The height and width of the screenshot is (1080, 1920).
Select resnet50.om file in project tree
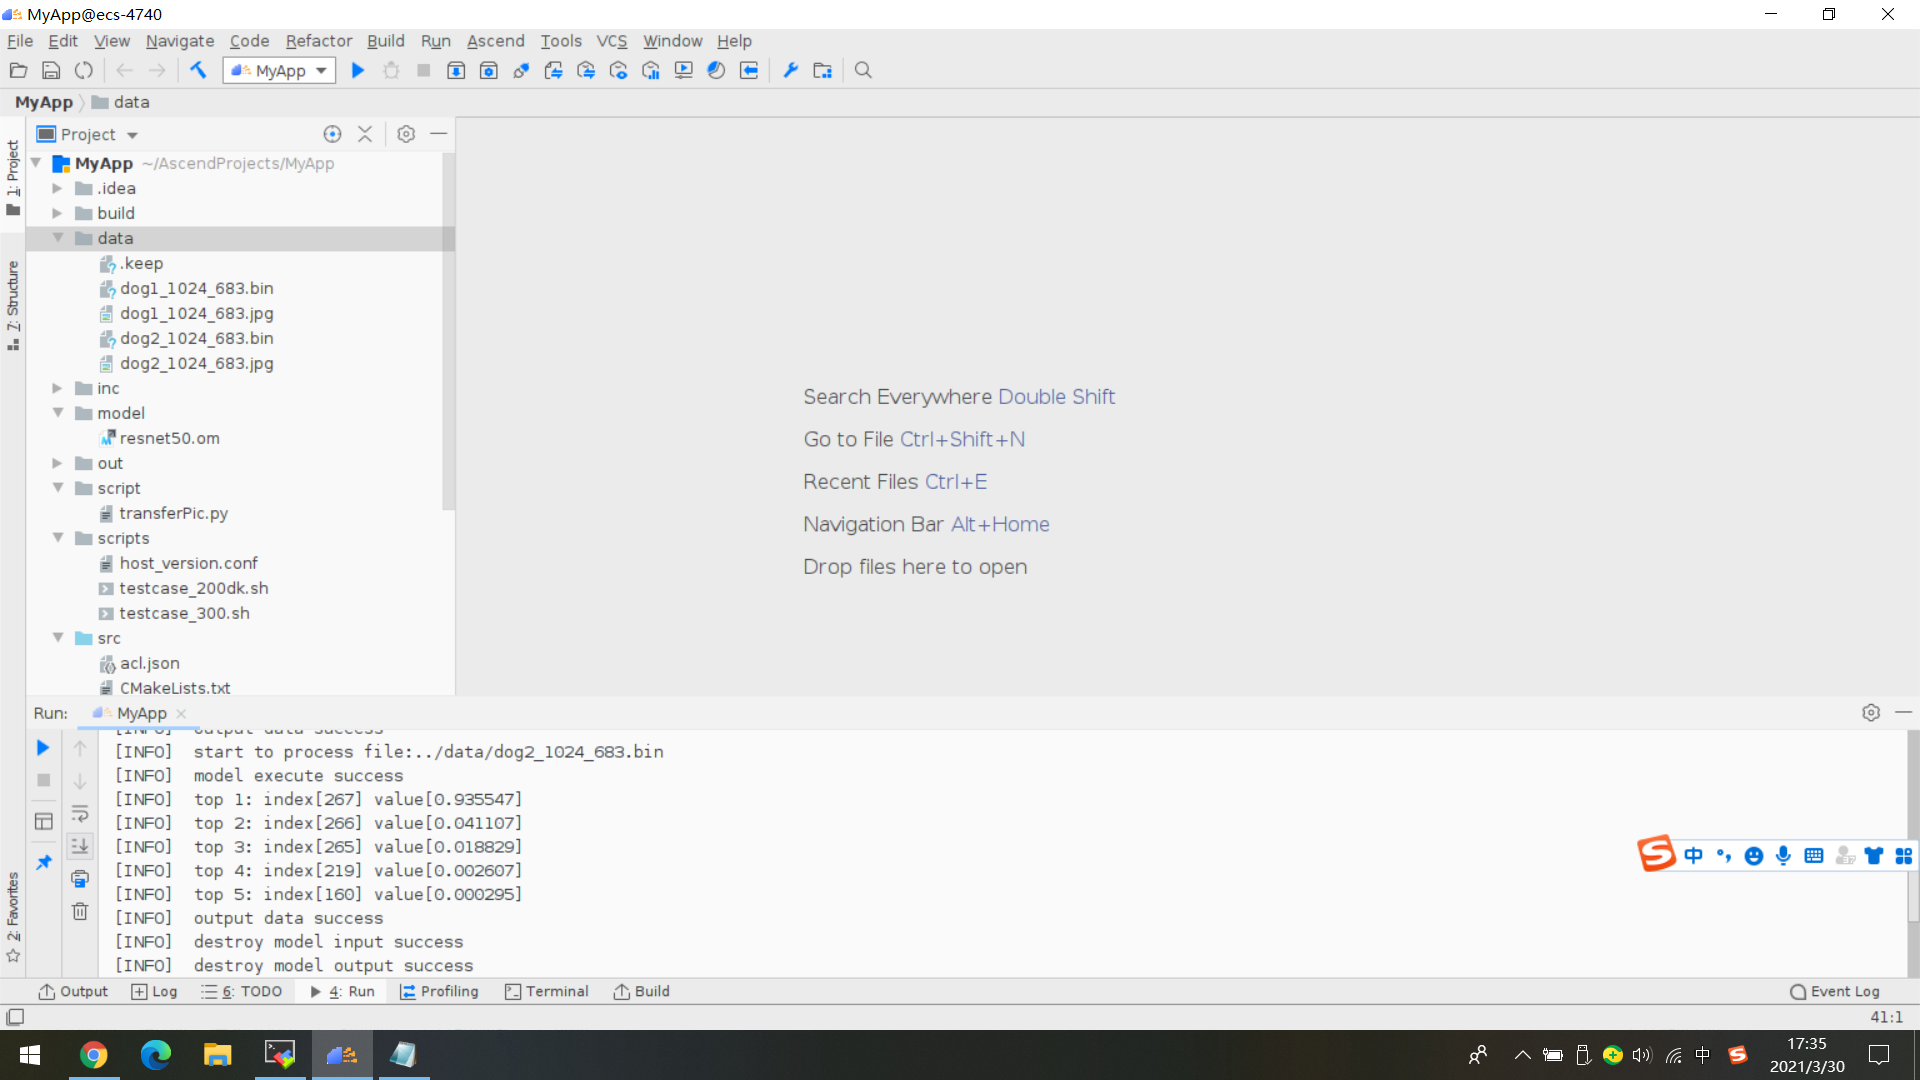pos(169,438)
